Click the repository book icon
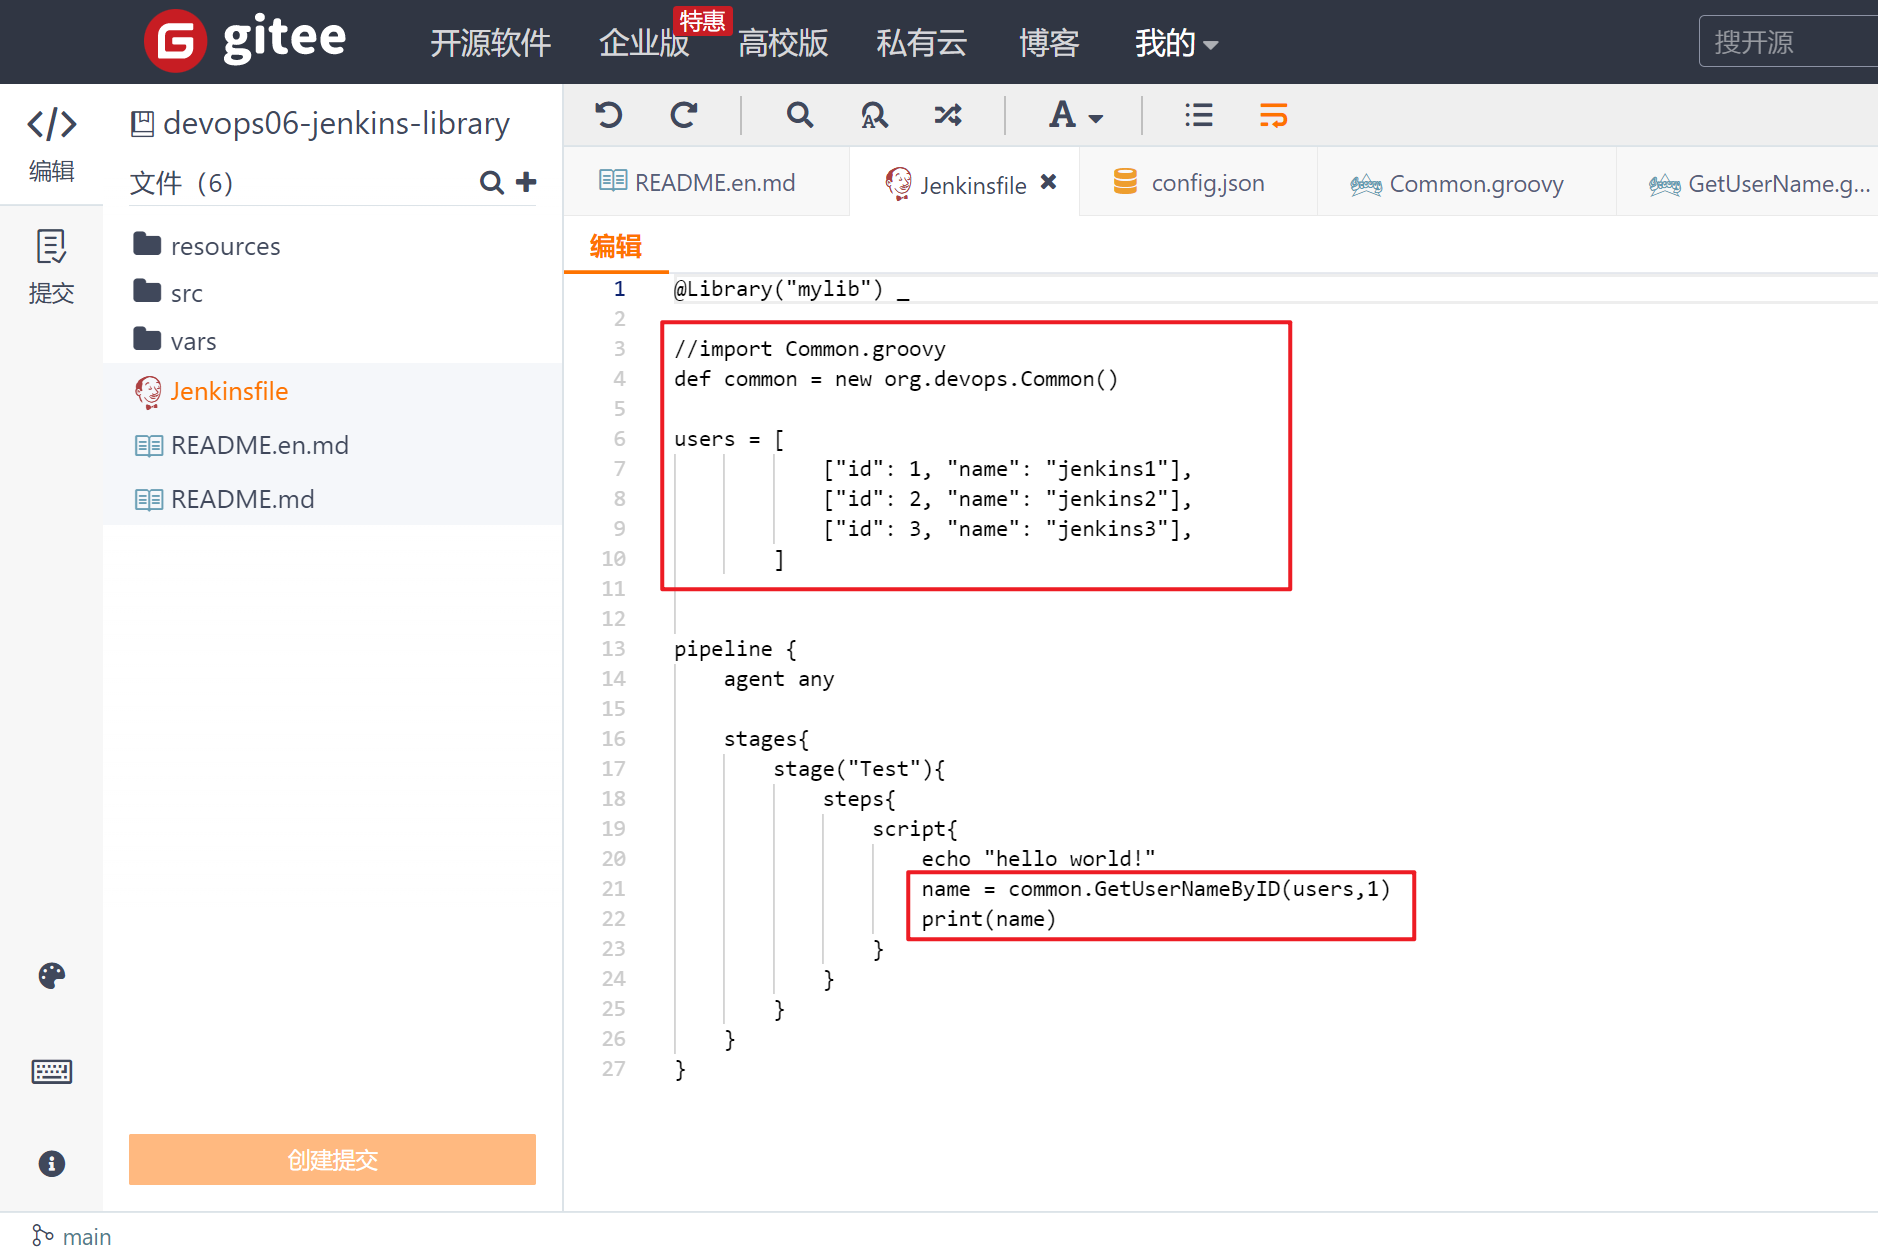This screenshot has height=1253, width=1878. 142,124
